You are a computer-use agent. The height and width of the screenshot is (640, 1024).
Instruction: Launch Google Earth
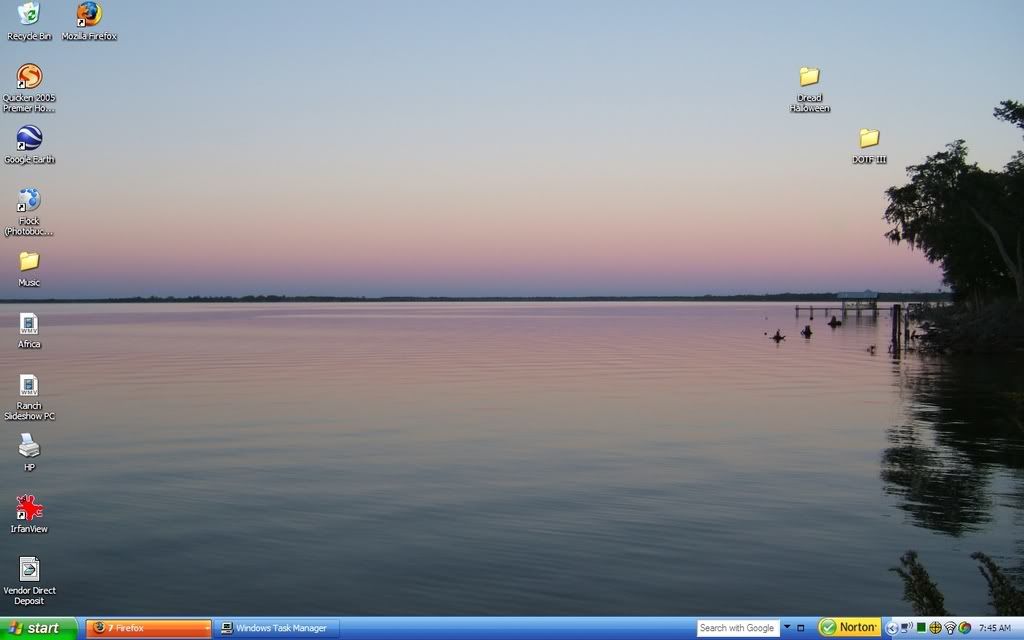tap(28, 140)
